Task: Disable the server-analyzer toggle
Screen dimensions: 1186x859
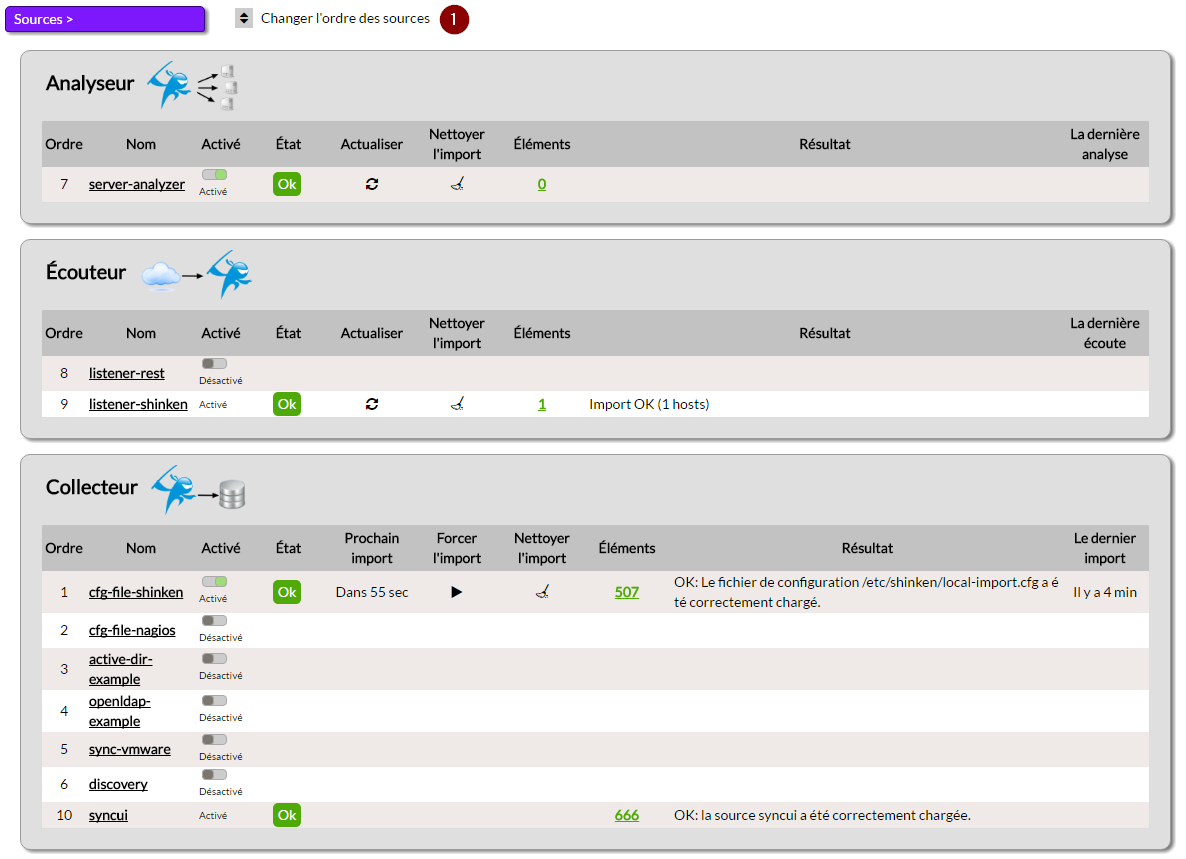Action: 214,175
